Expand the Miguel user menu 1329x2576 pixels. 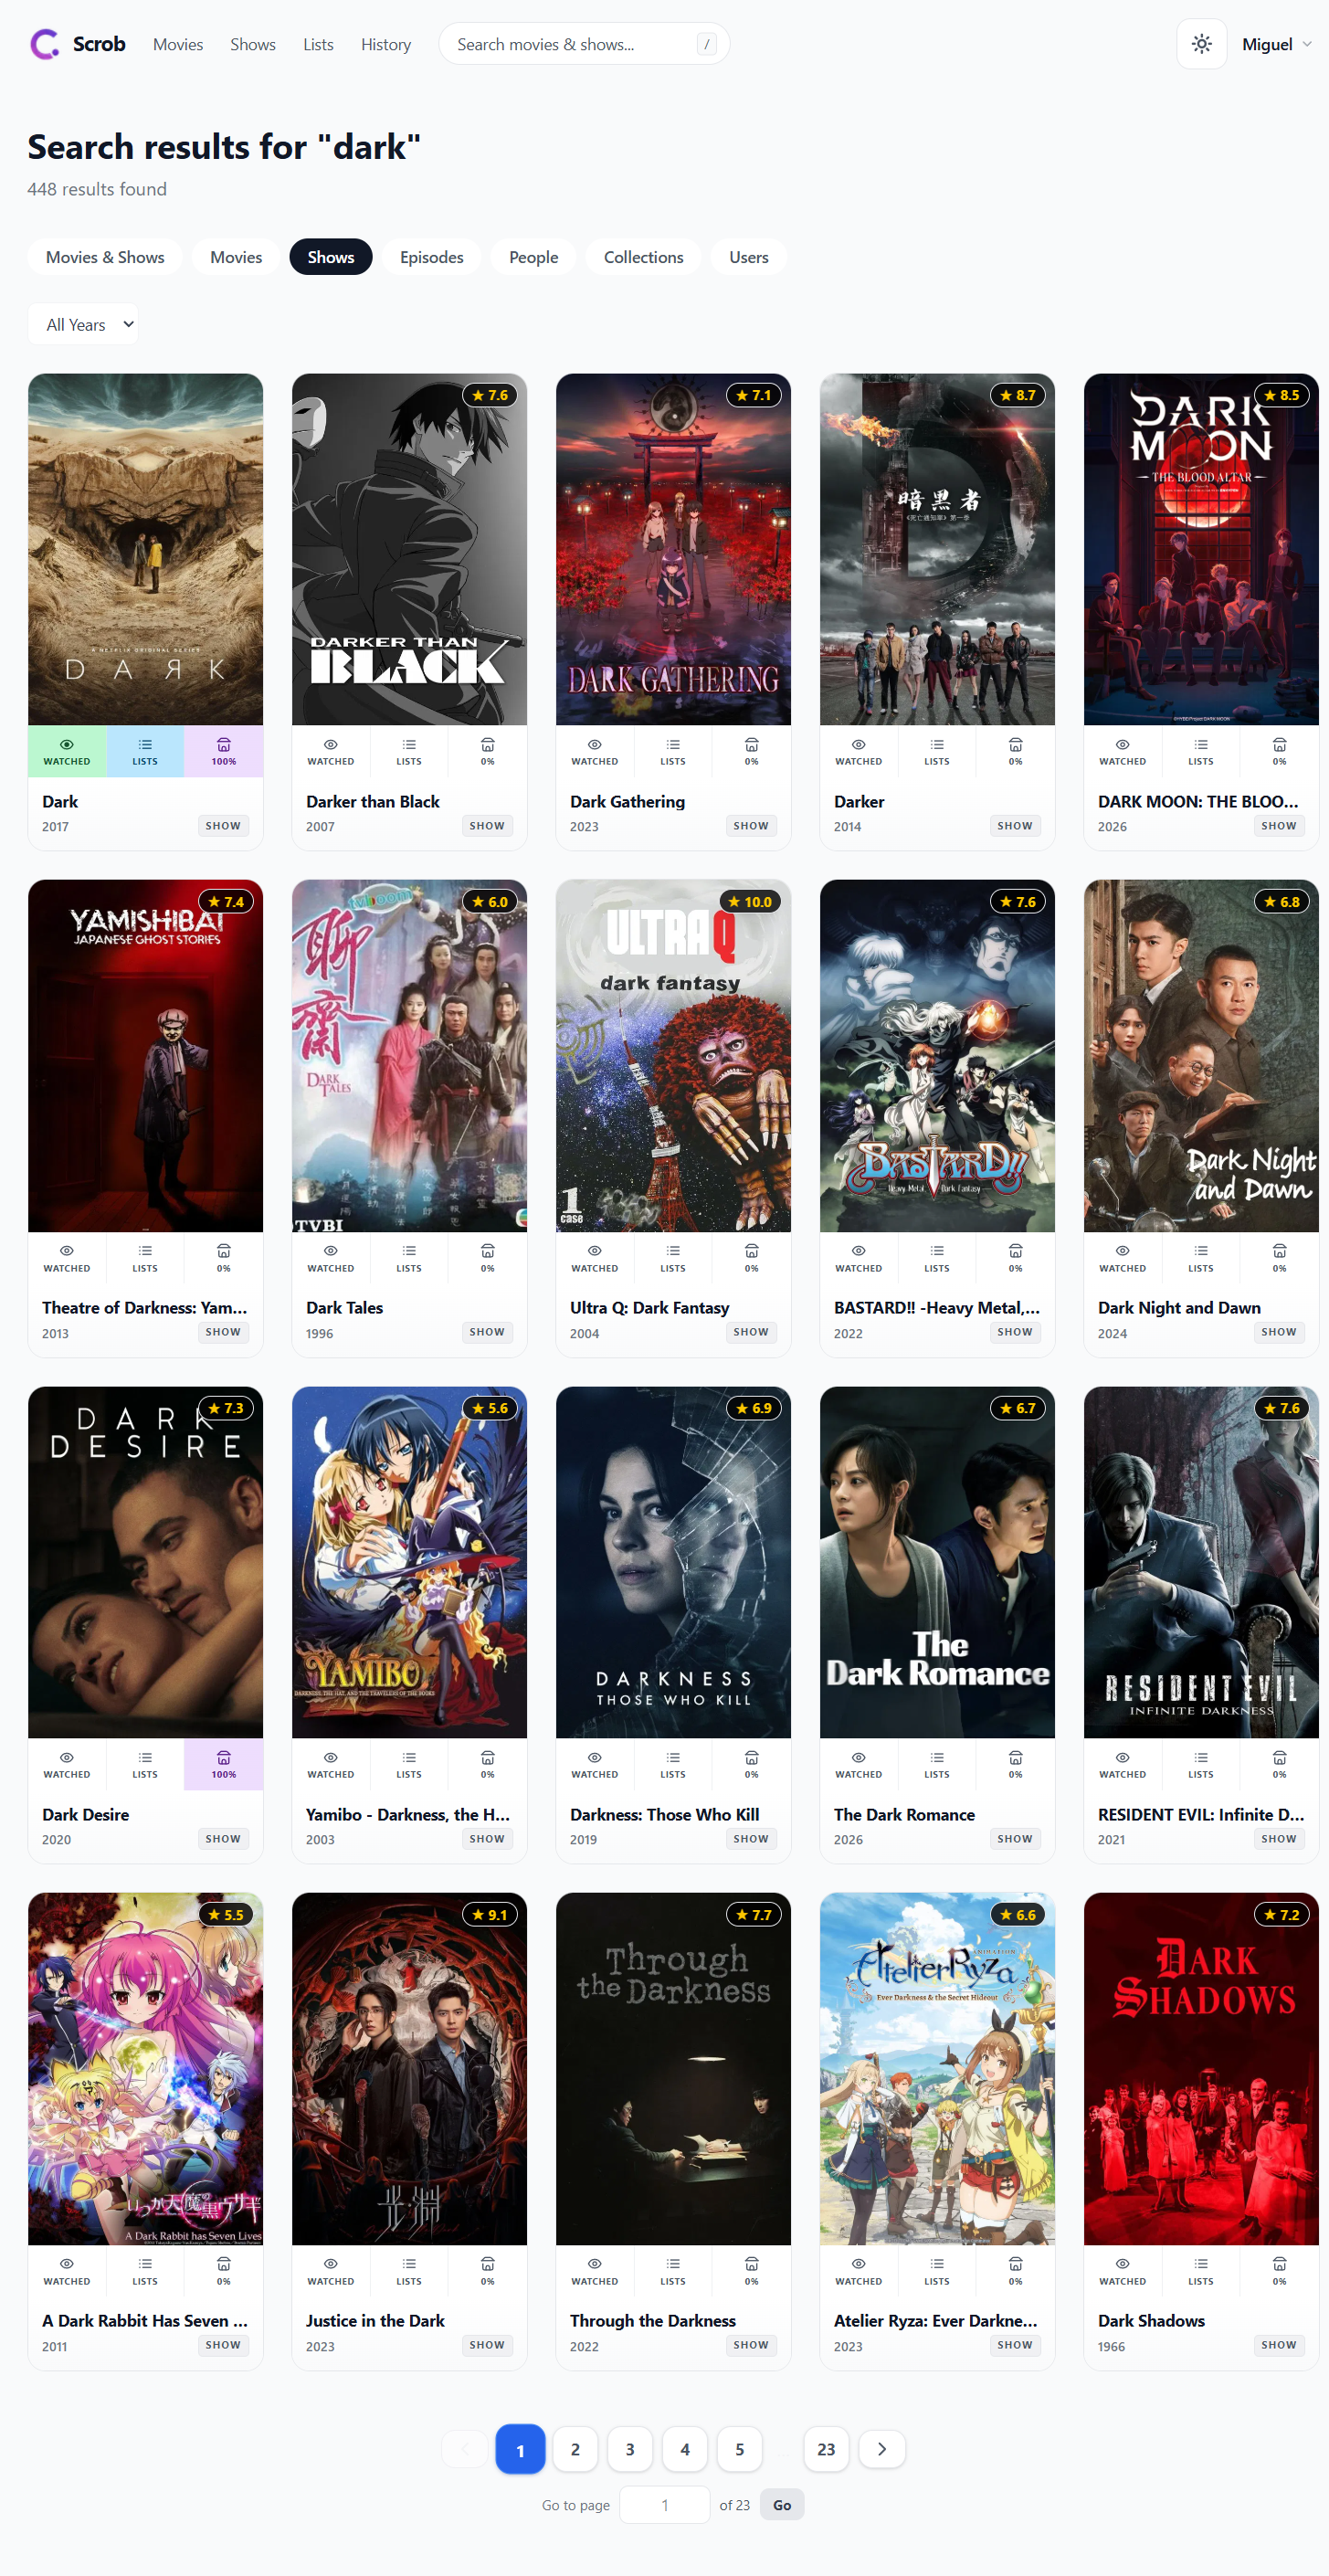(x=1276, y=44)
